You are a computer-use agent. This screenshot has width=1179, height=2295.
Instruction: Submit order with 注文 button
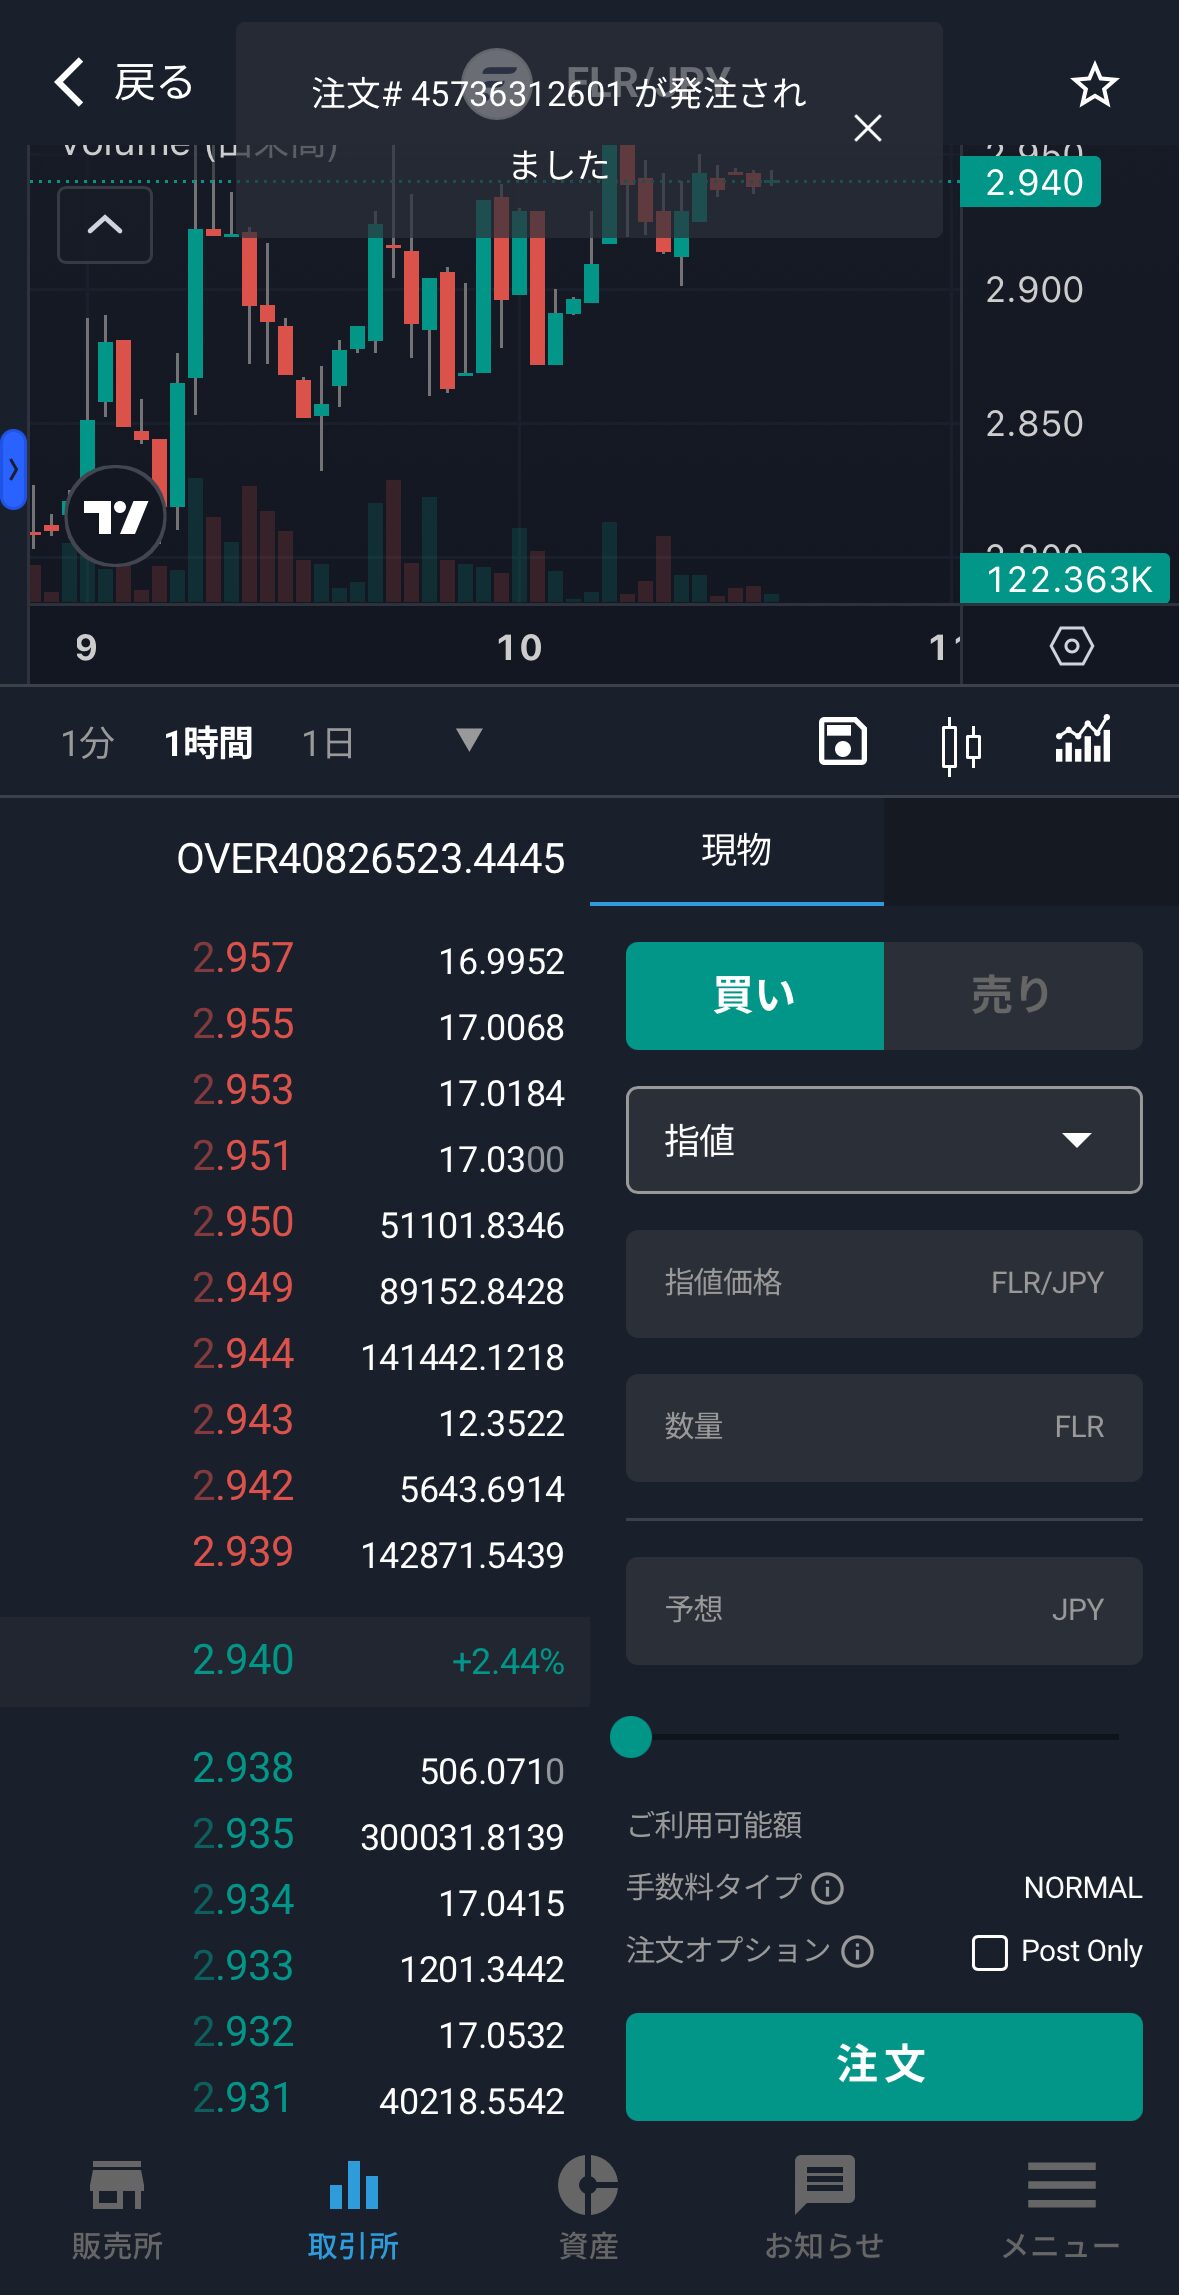pos(884,2066)
